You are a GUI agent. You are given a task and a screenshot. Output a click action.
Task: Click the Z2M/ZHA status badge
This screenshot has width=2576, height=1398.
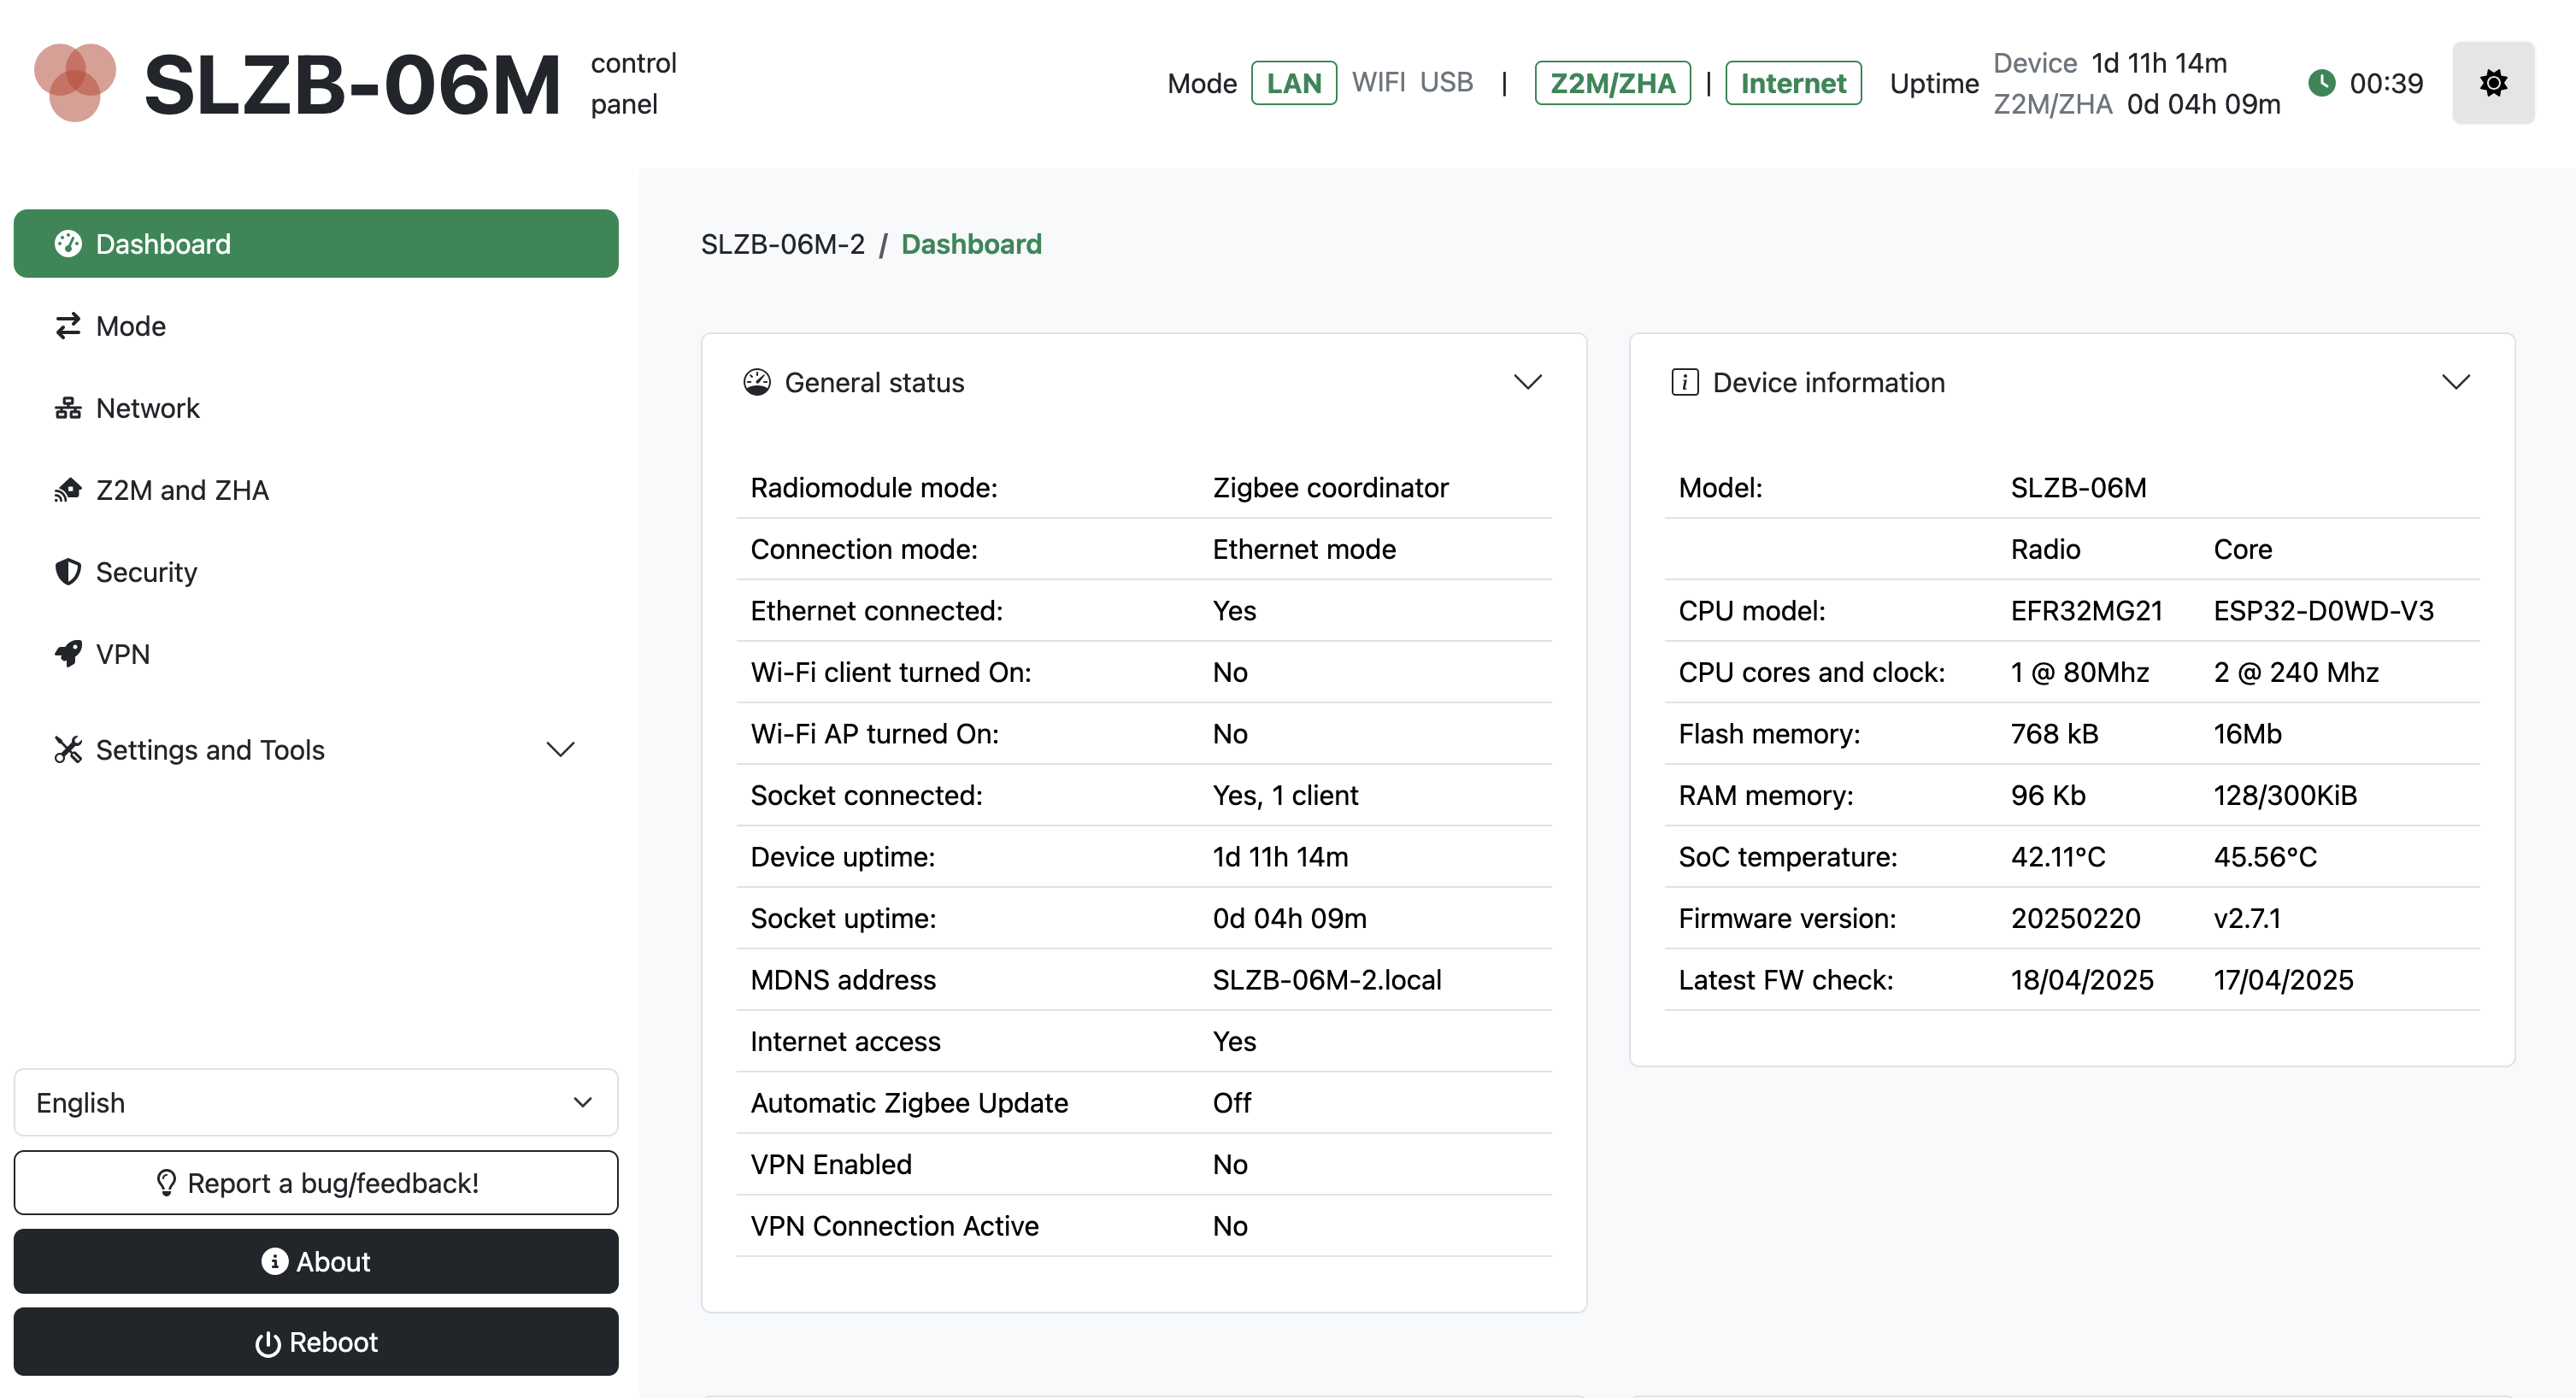tap(1612, 83)
